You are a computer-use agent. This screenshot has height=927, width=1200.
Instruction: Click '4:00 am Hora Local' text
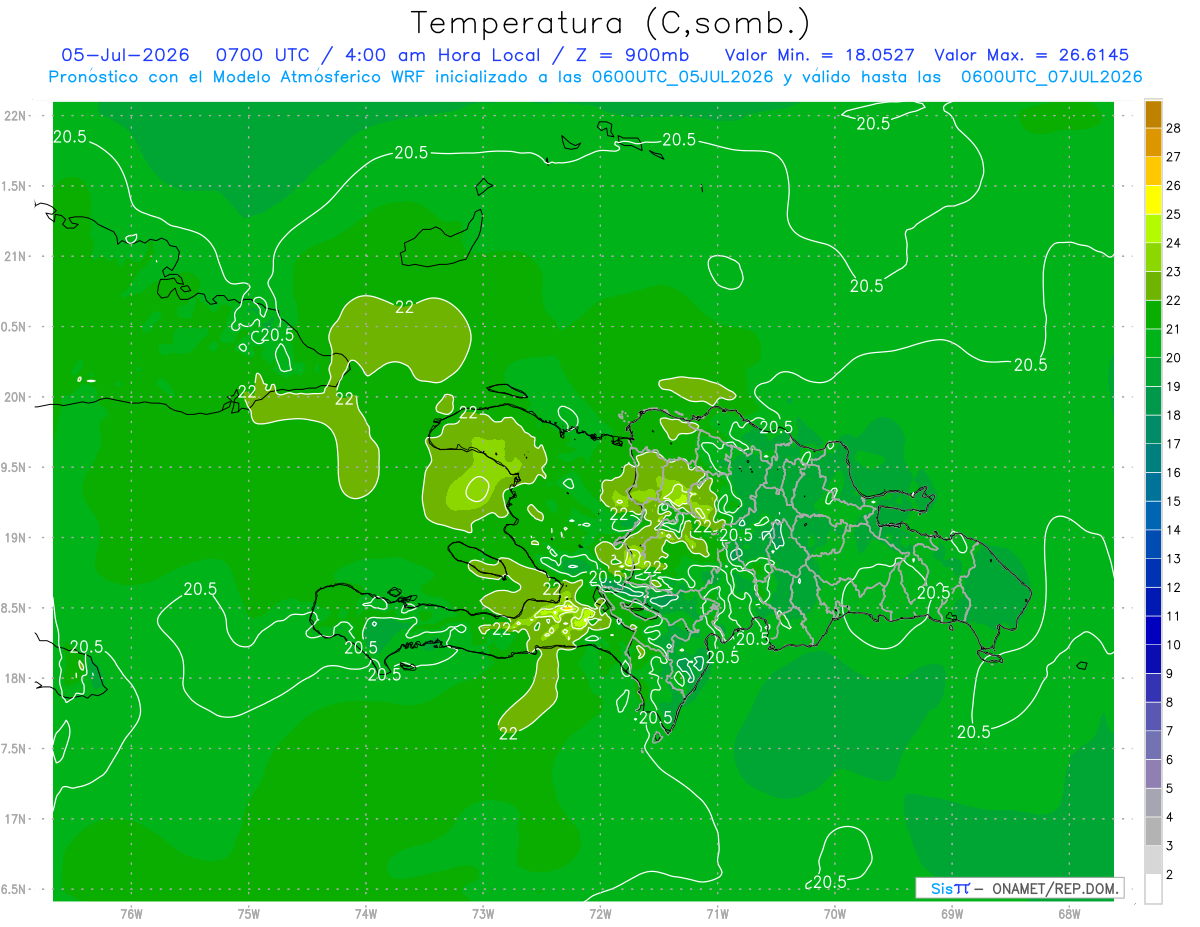tap(444, 55)
